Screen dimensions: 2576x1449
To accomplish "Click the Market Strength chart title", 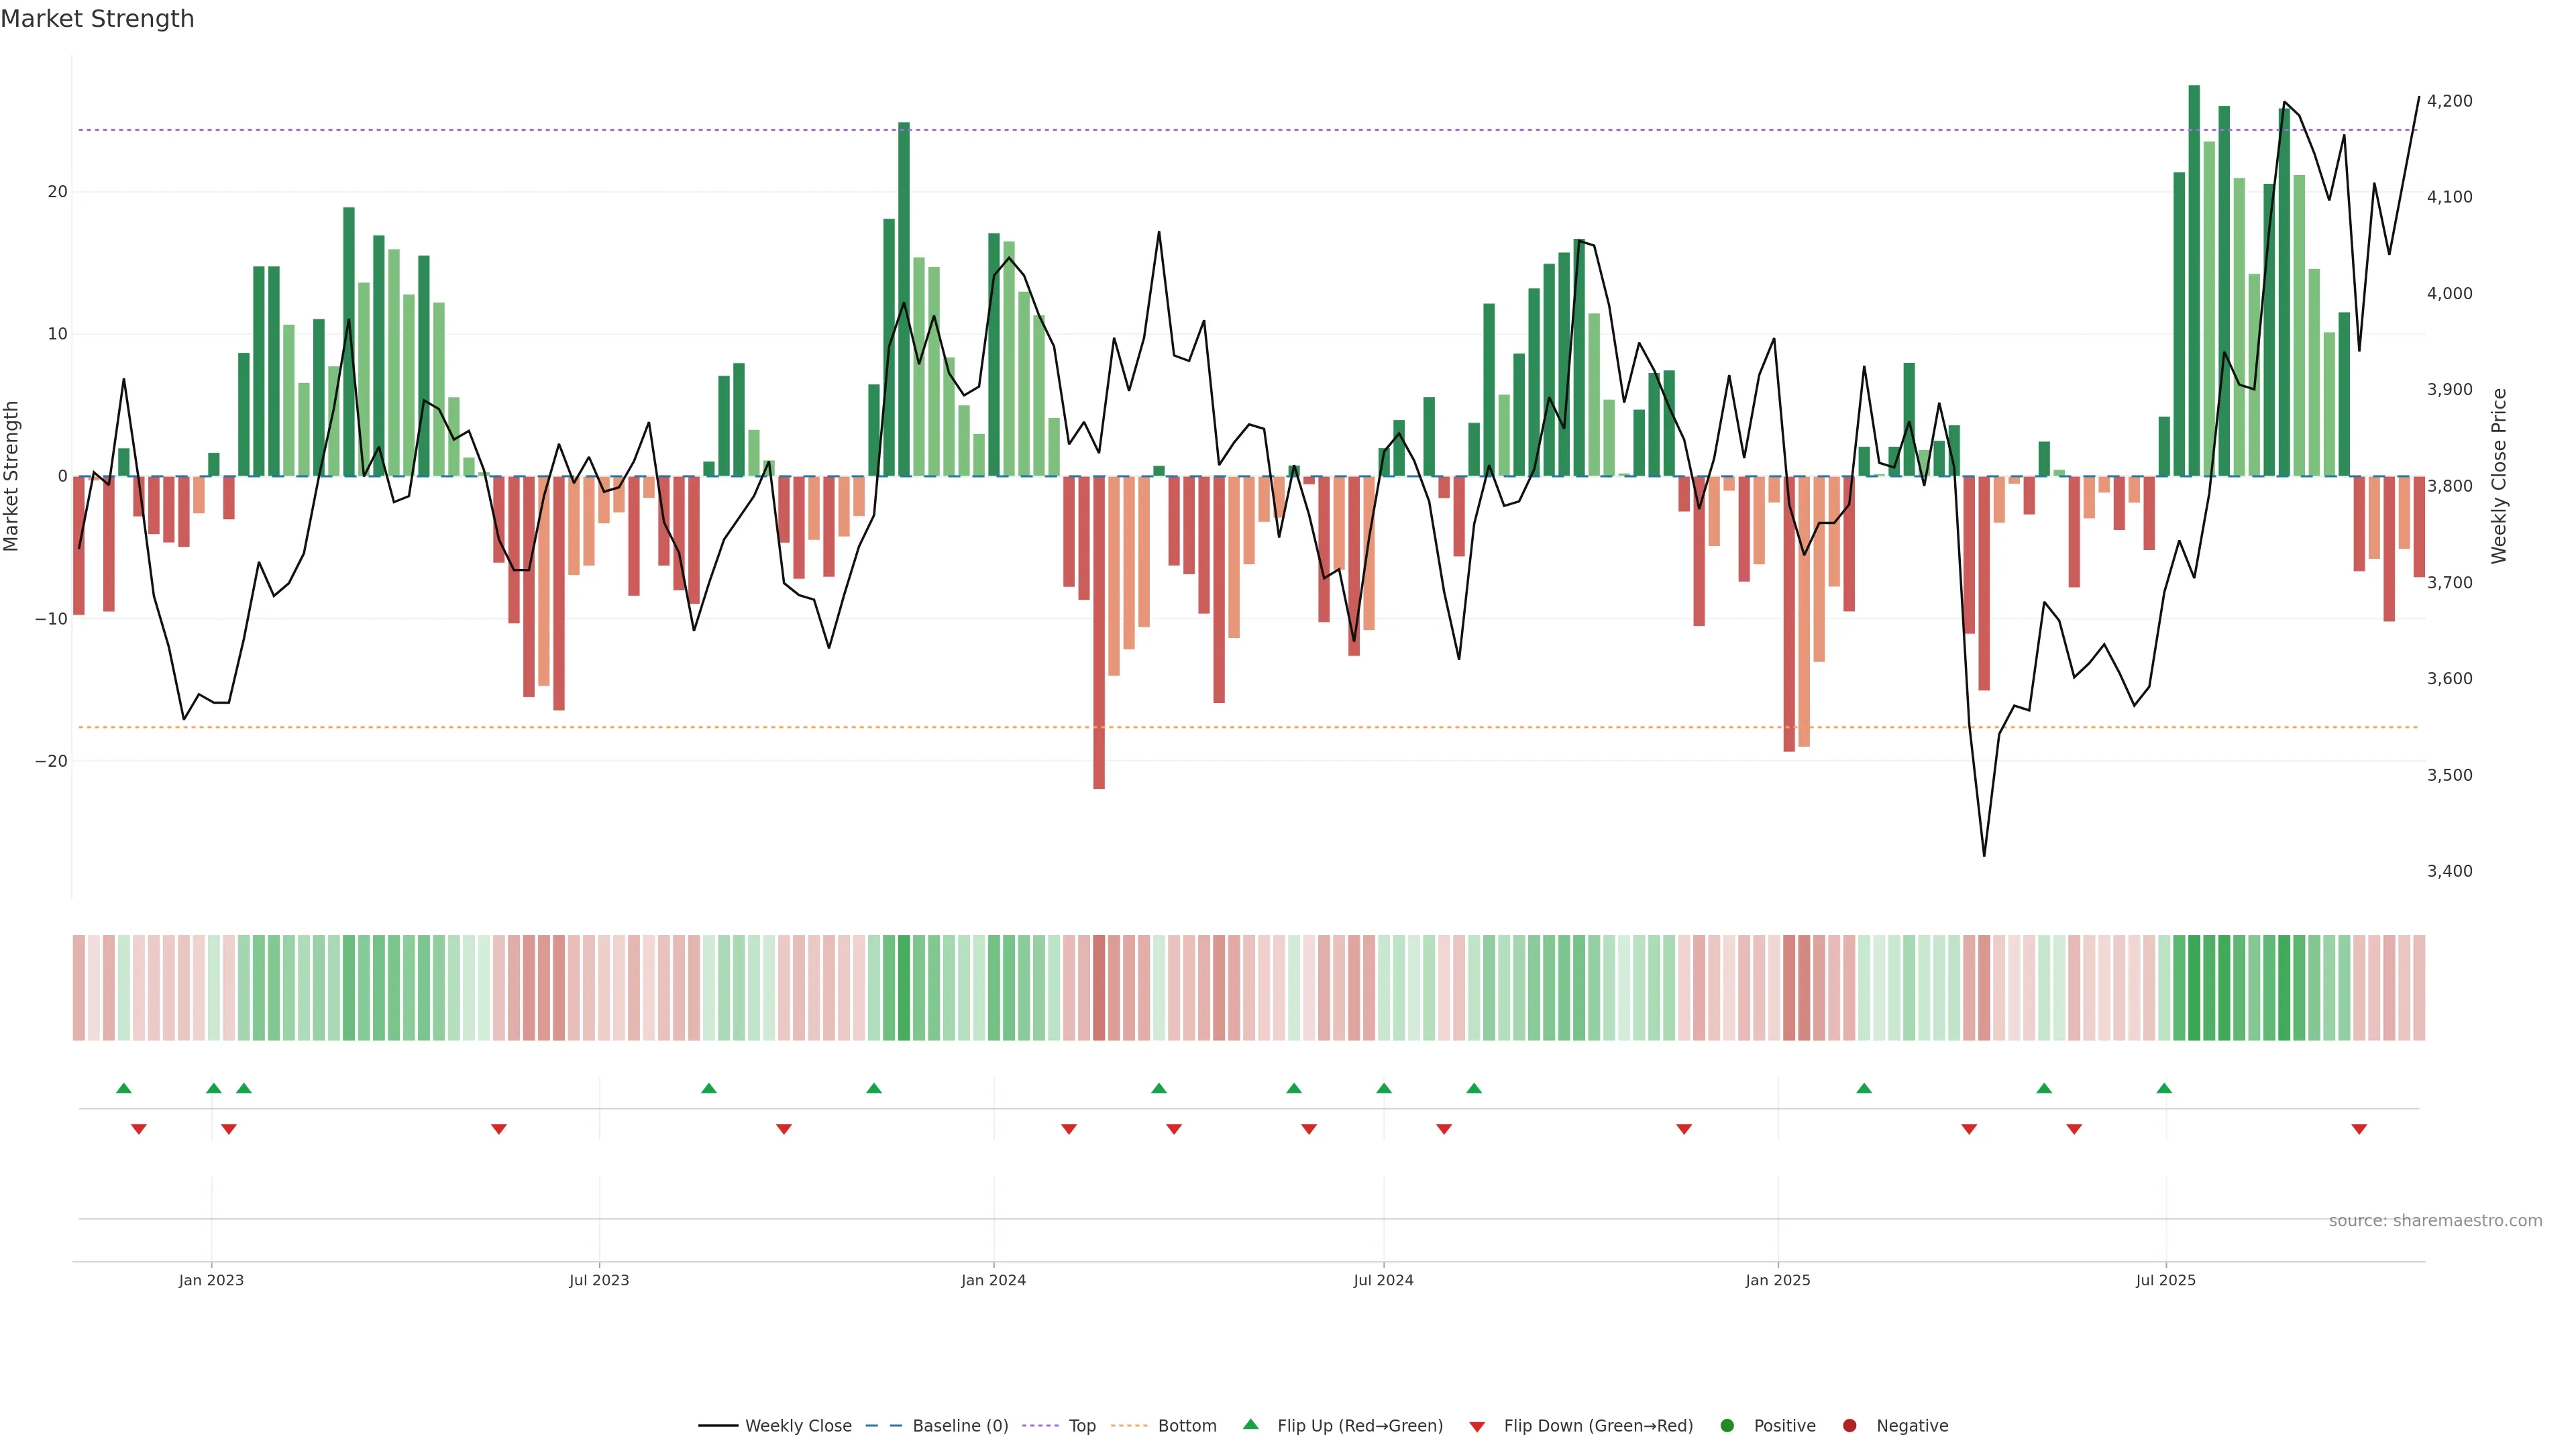I will (x=97, y=19).
